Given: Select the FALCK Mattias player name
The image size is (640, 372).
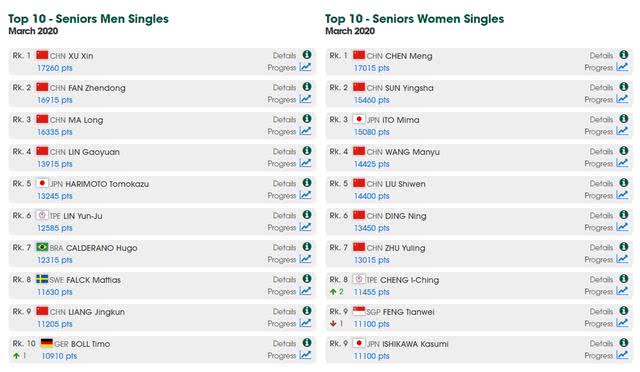Looking at the screenshot, I should 93,280.
